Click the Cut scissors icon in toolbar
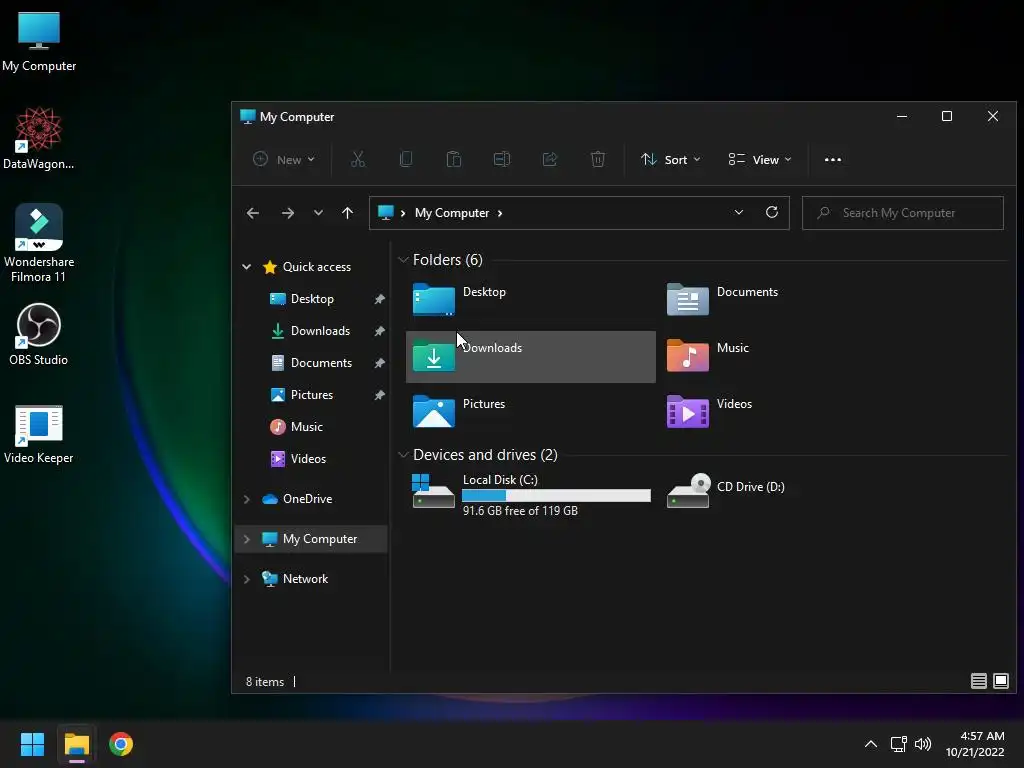This screenshot has height=768, width=1024. 358,159
